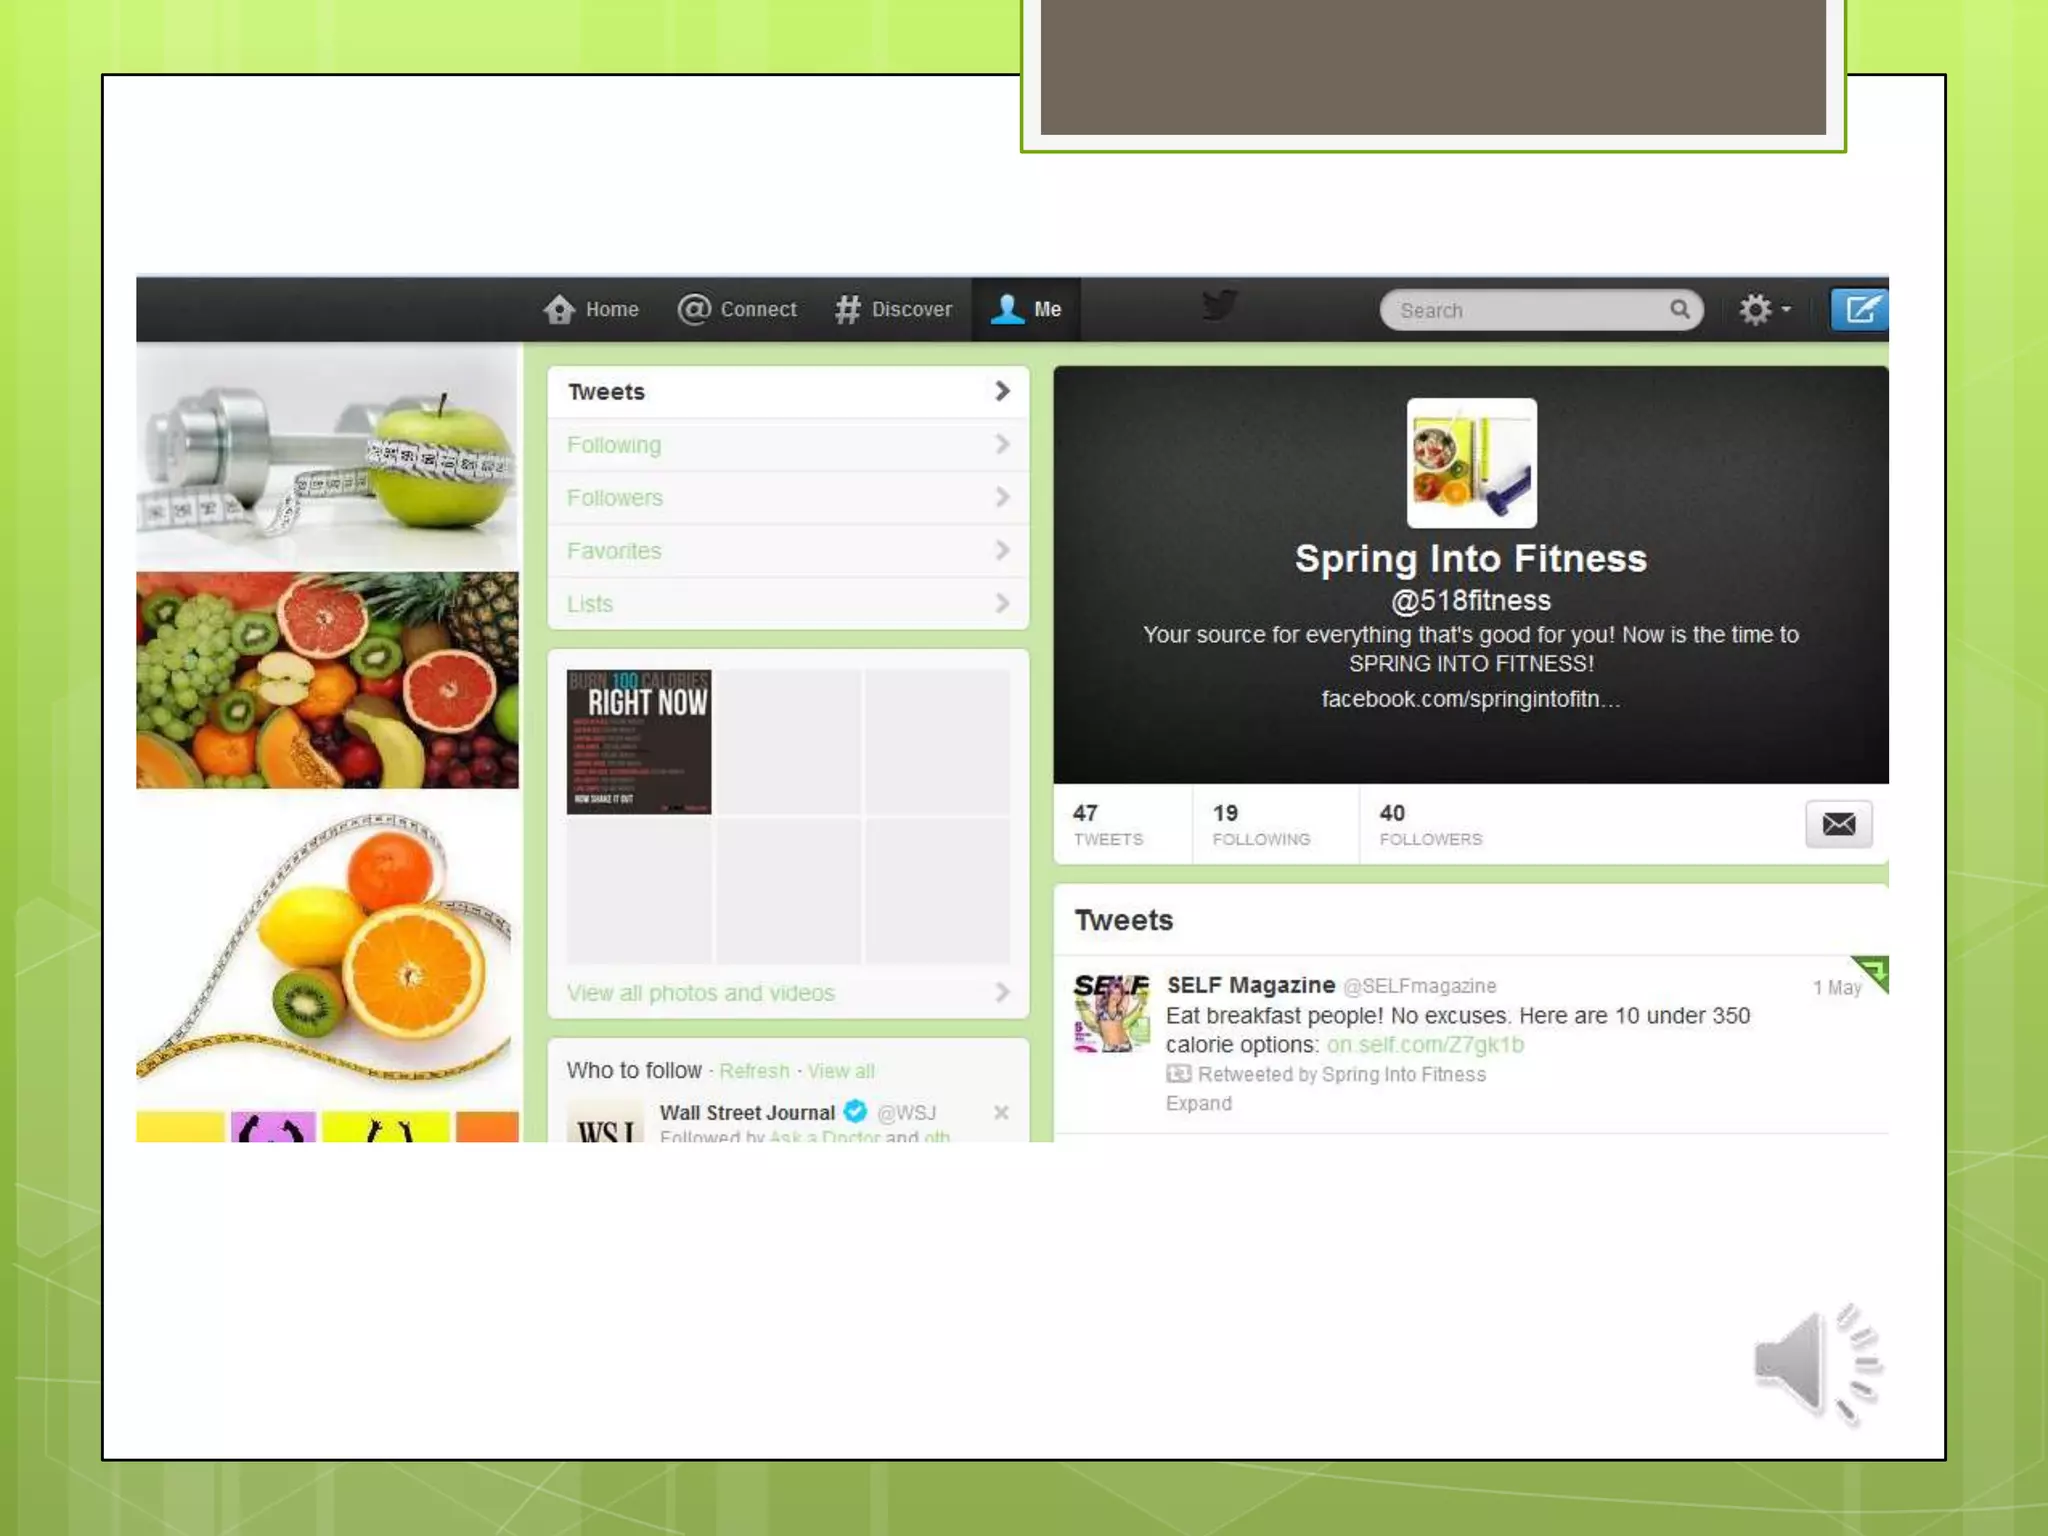Click the search magnifier icon
This screenshot has width=2048, height=1536.
[1680, 309]
